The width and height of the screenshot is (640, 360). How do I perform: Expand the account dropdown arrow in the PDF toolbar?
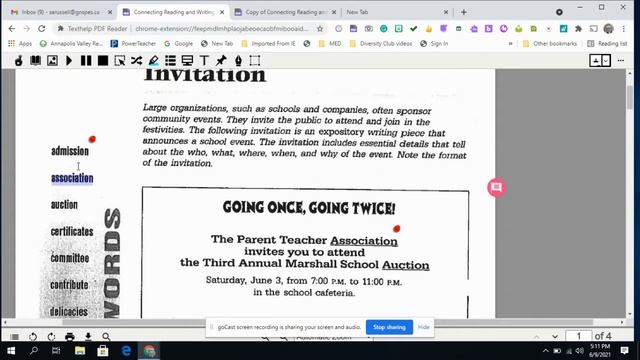coord(606,61)
